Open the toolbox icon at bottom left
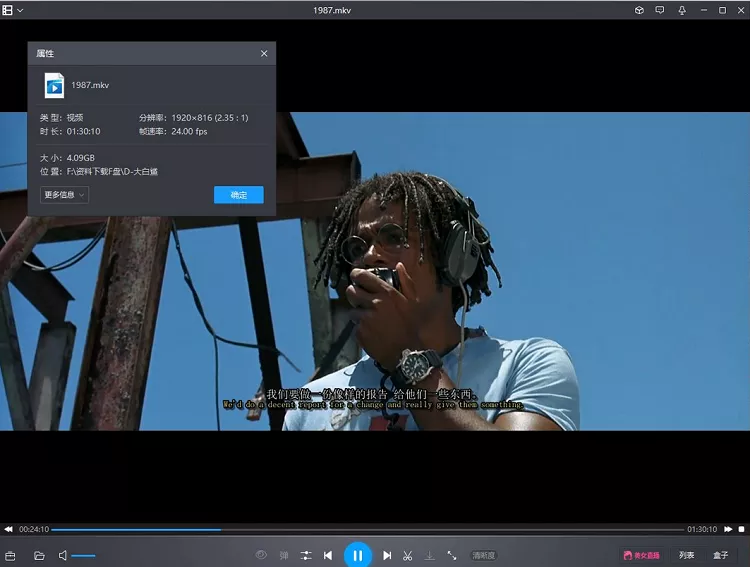 tap(11, 555)
